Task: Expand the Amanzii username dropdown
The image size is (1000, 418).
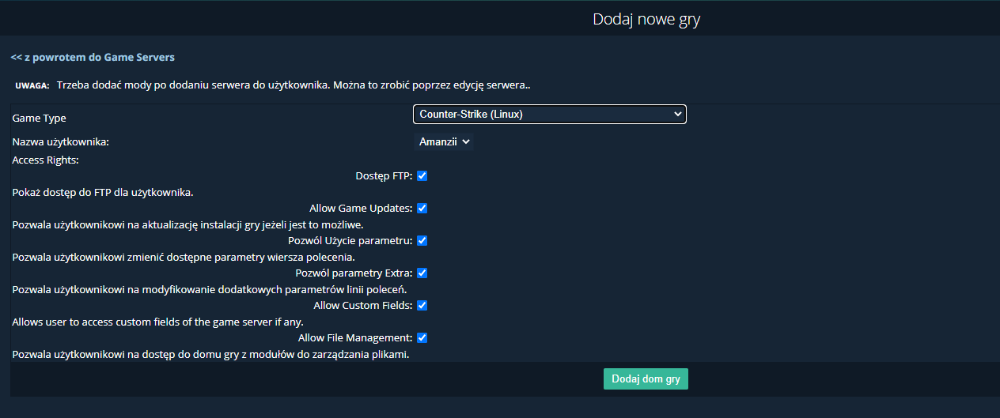Action: tap(444, 142)
